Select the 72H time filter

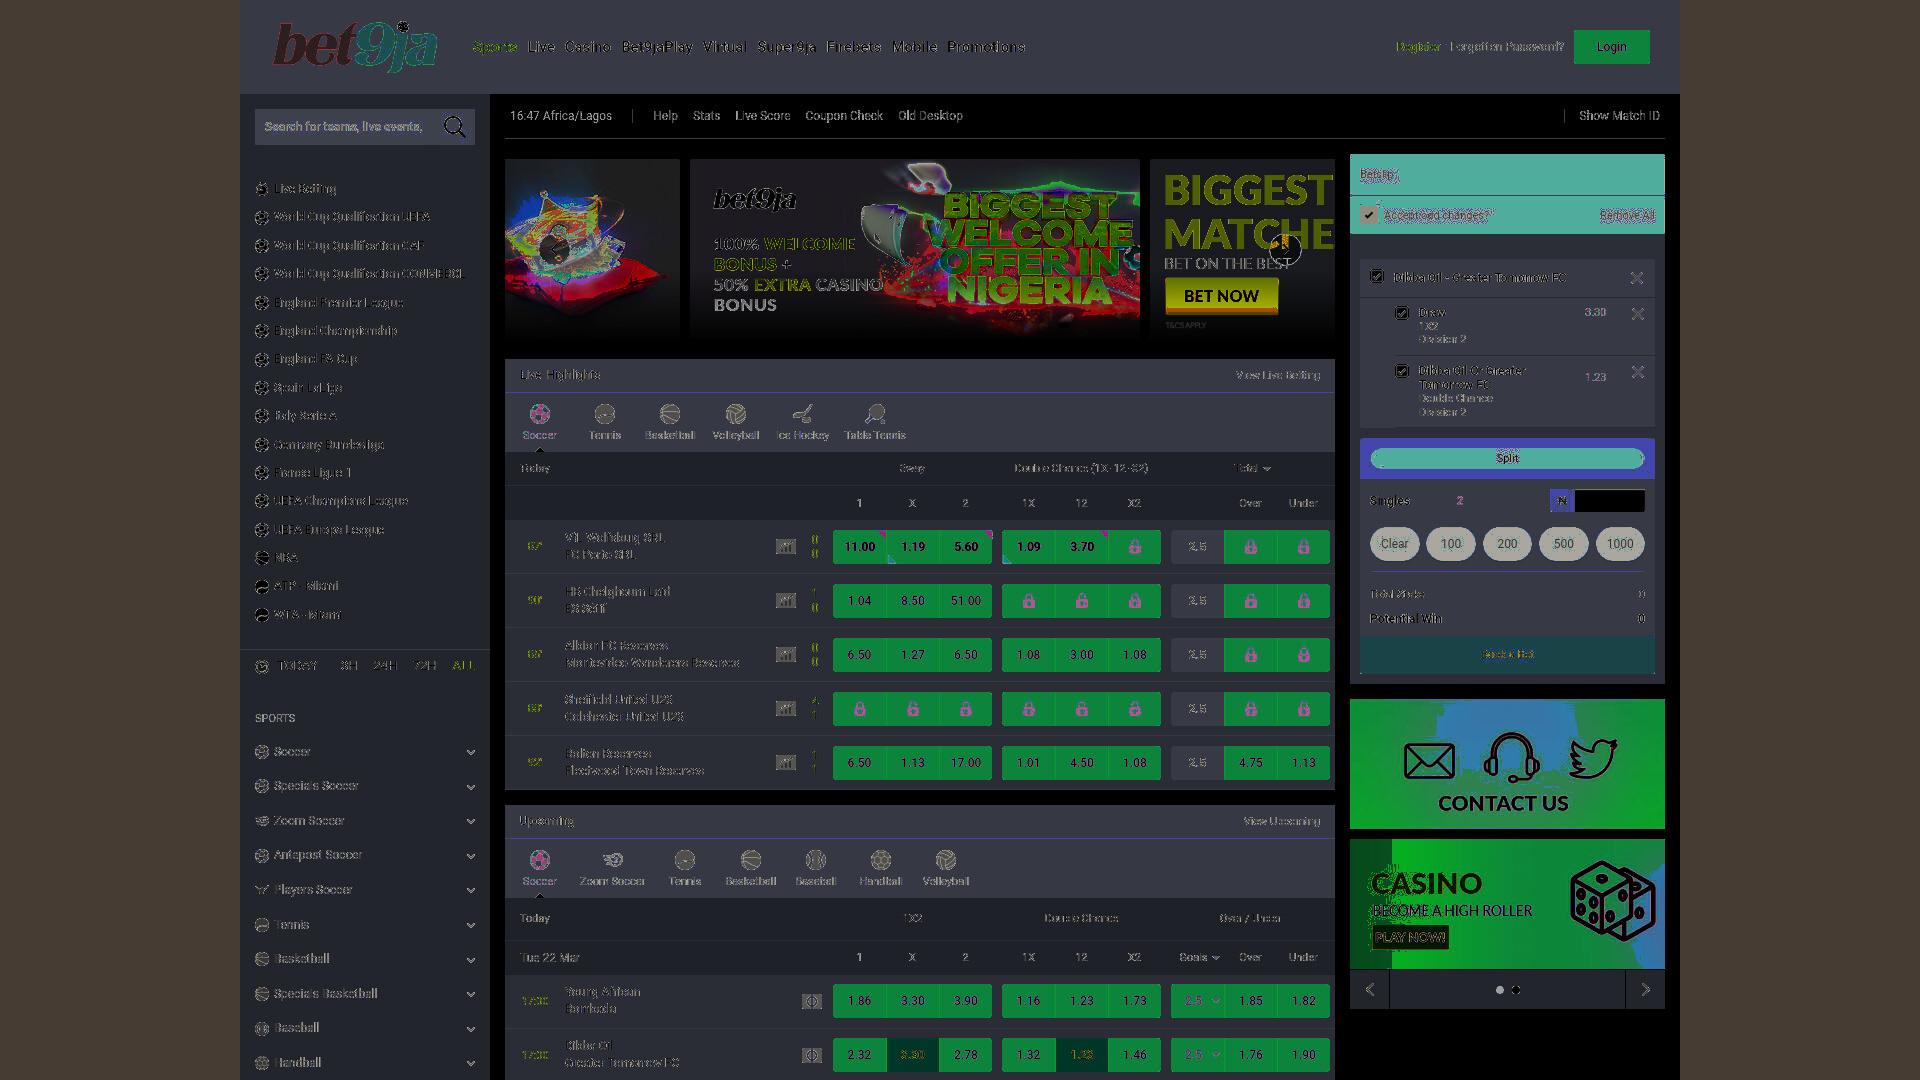[x=425, y=666]
